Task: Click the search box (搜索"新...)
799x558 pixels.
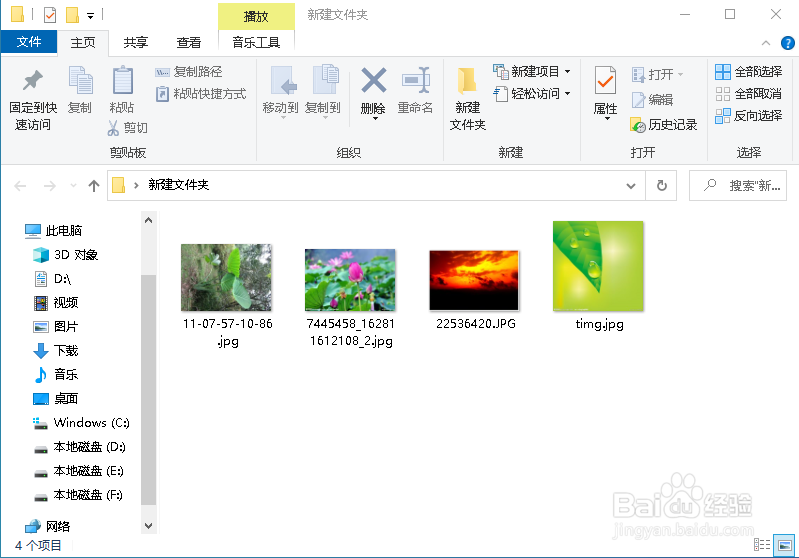Action: click(738, 185)
